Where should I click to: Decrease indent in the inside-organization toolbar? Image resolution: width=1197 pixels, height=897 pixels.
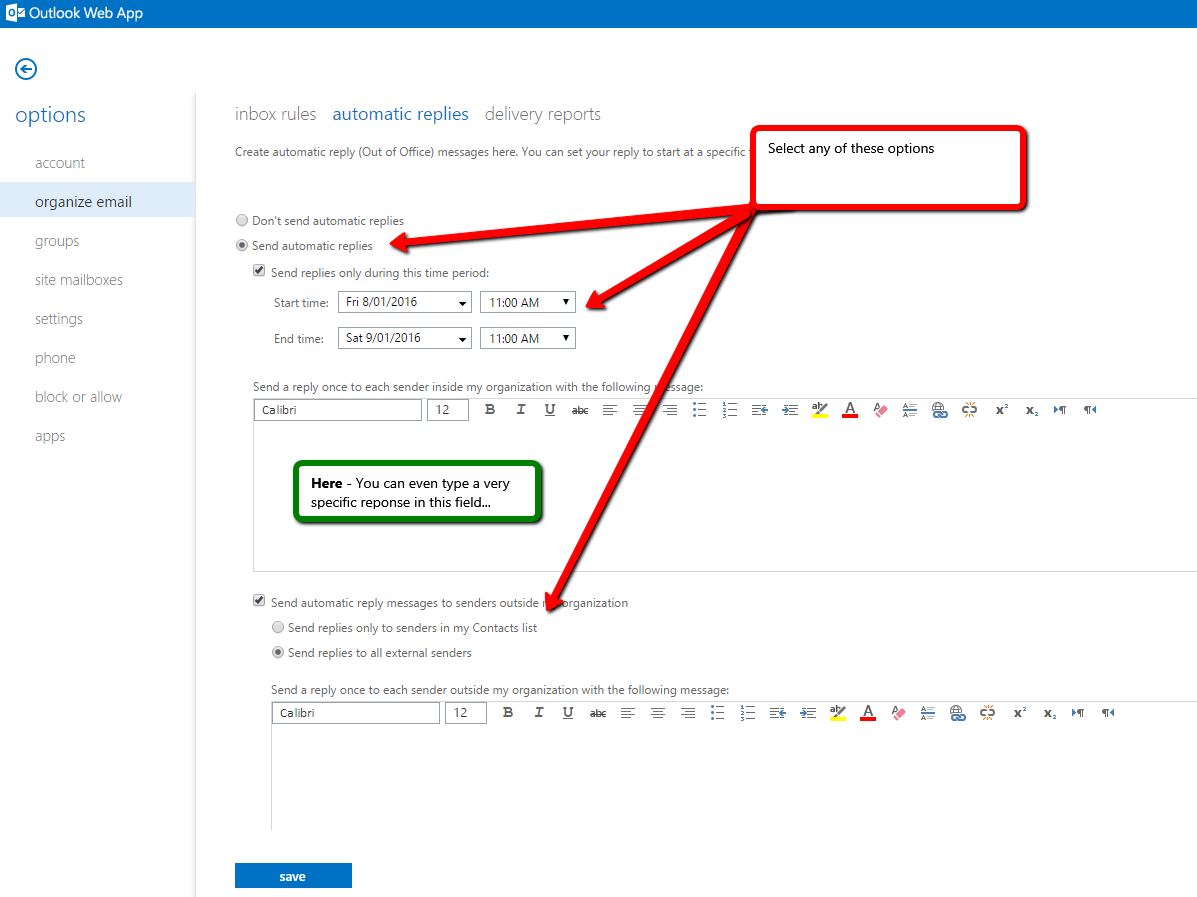pyautogui.click(x=760, y=410)
